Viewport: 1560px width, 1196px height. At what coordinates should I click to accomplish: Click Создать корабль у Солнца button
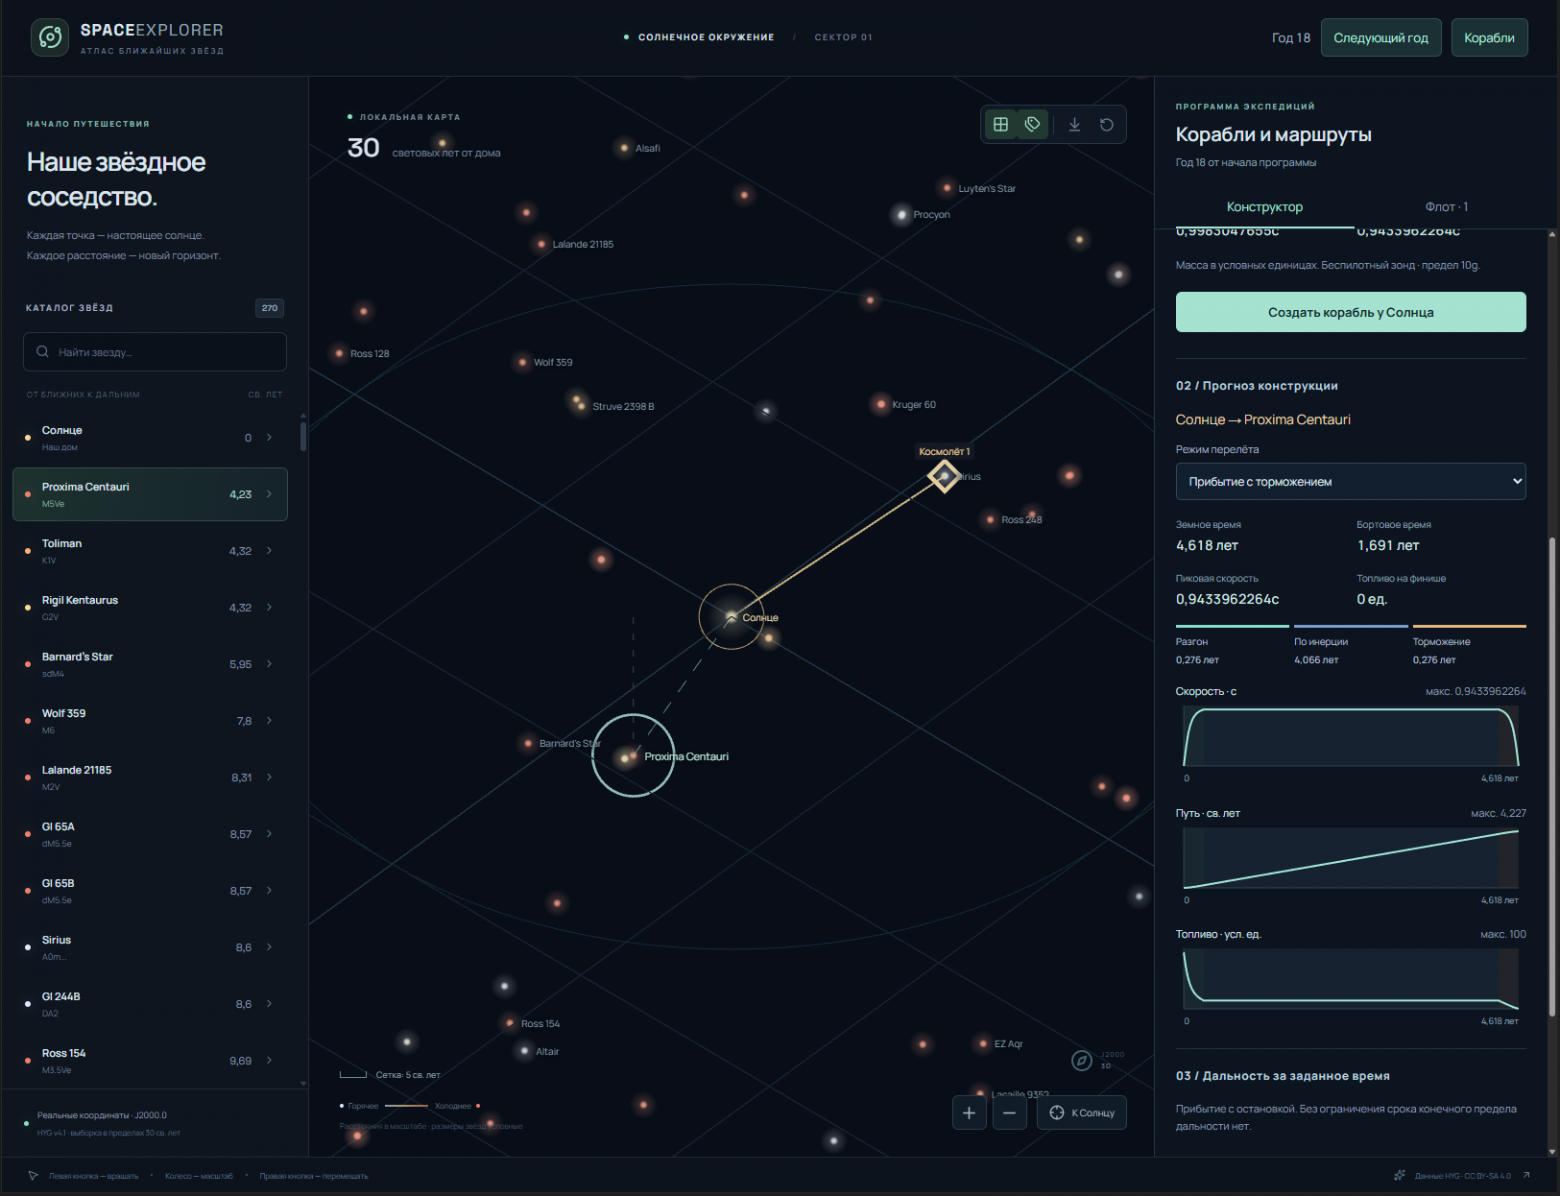point(1351,312)
